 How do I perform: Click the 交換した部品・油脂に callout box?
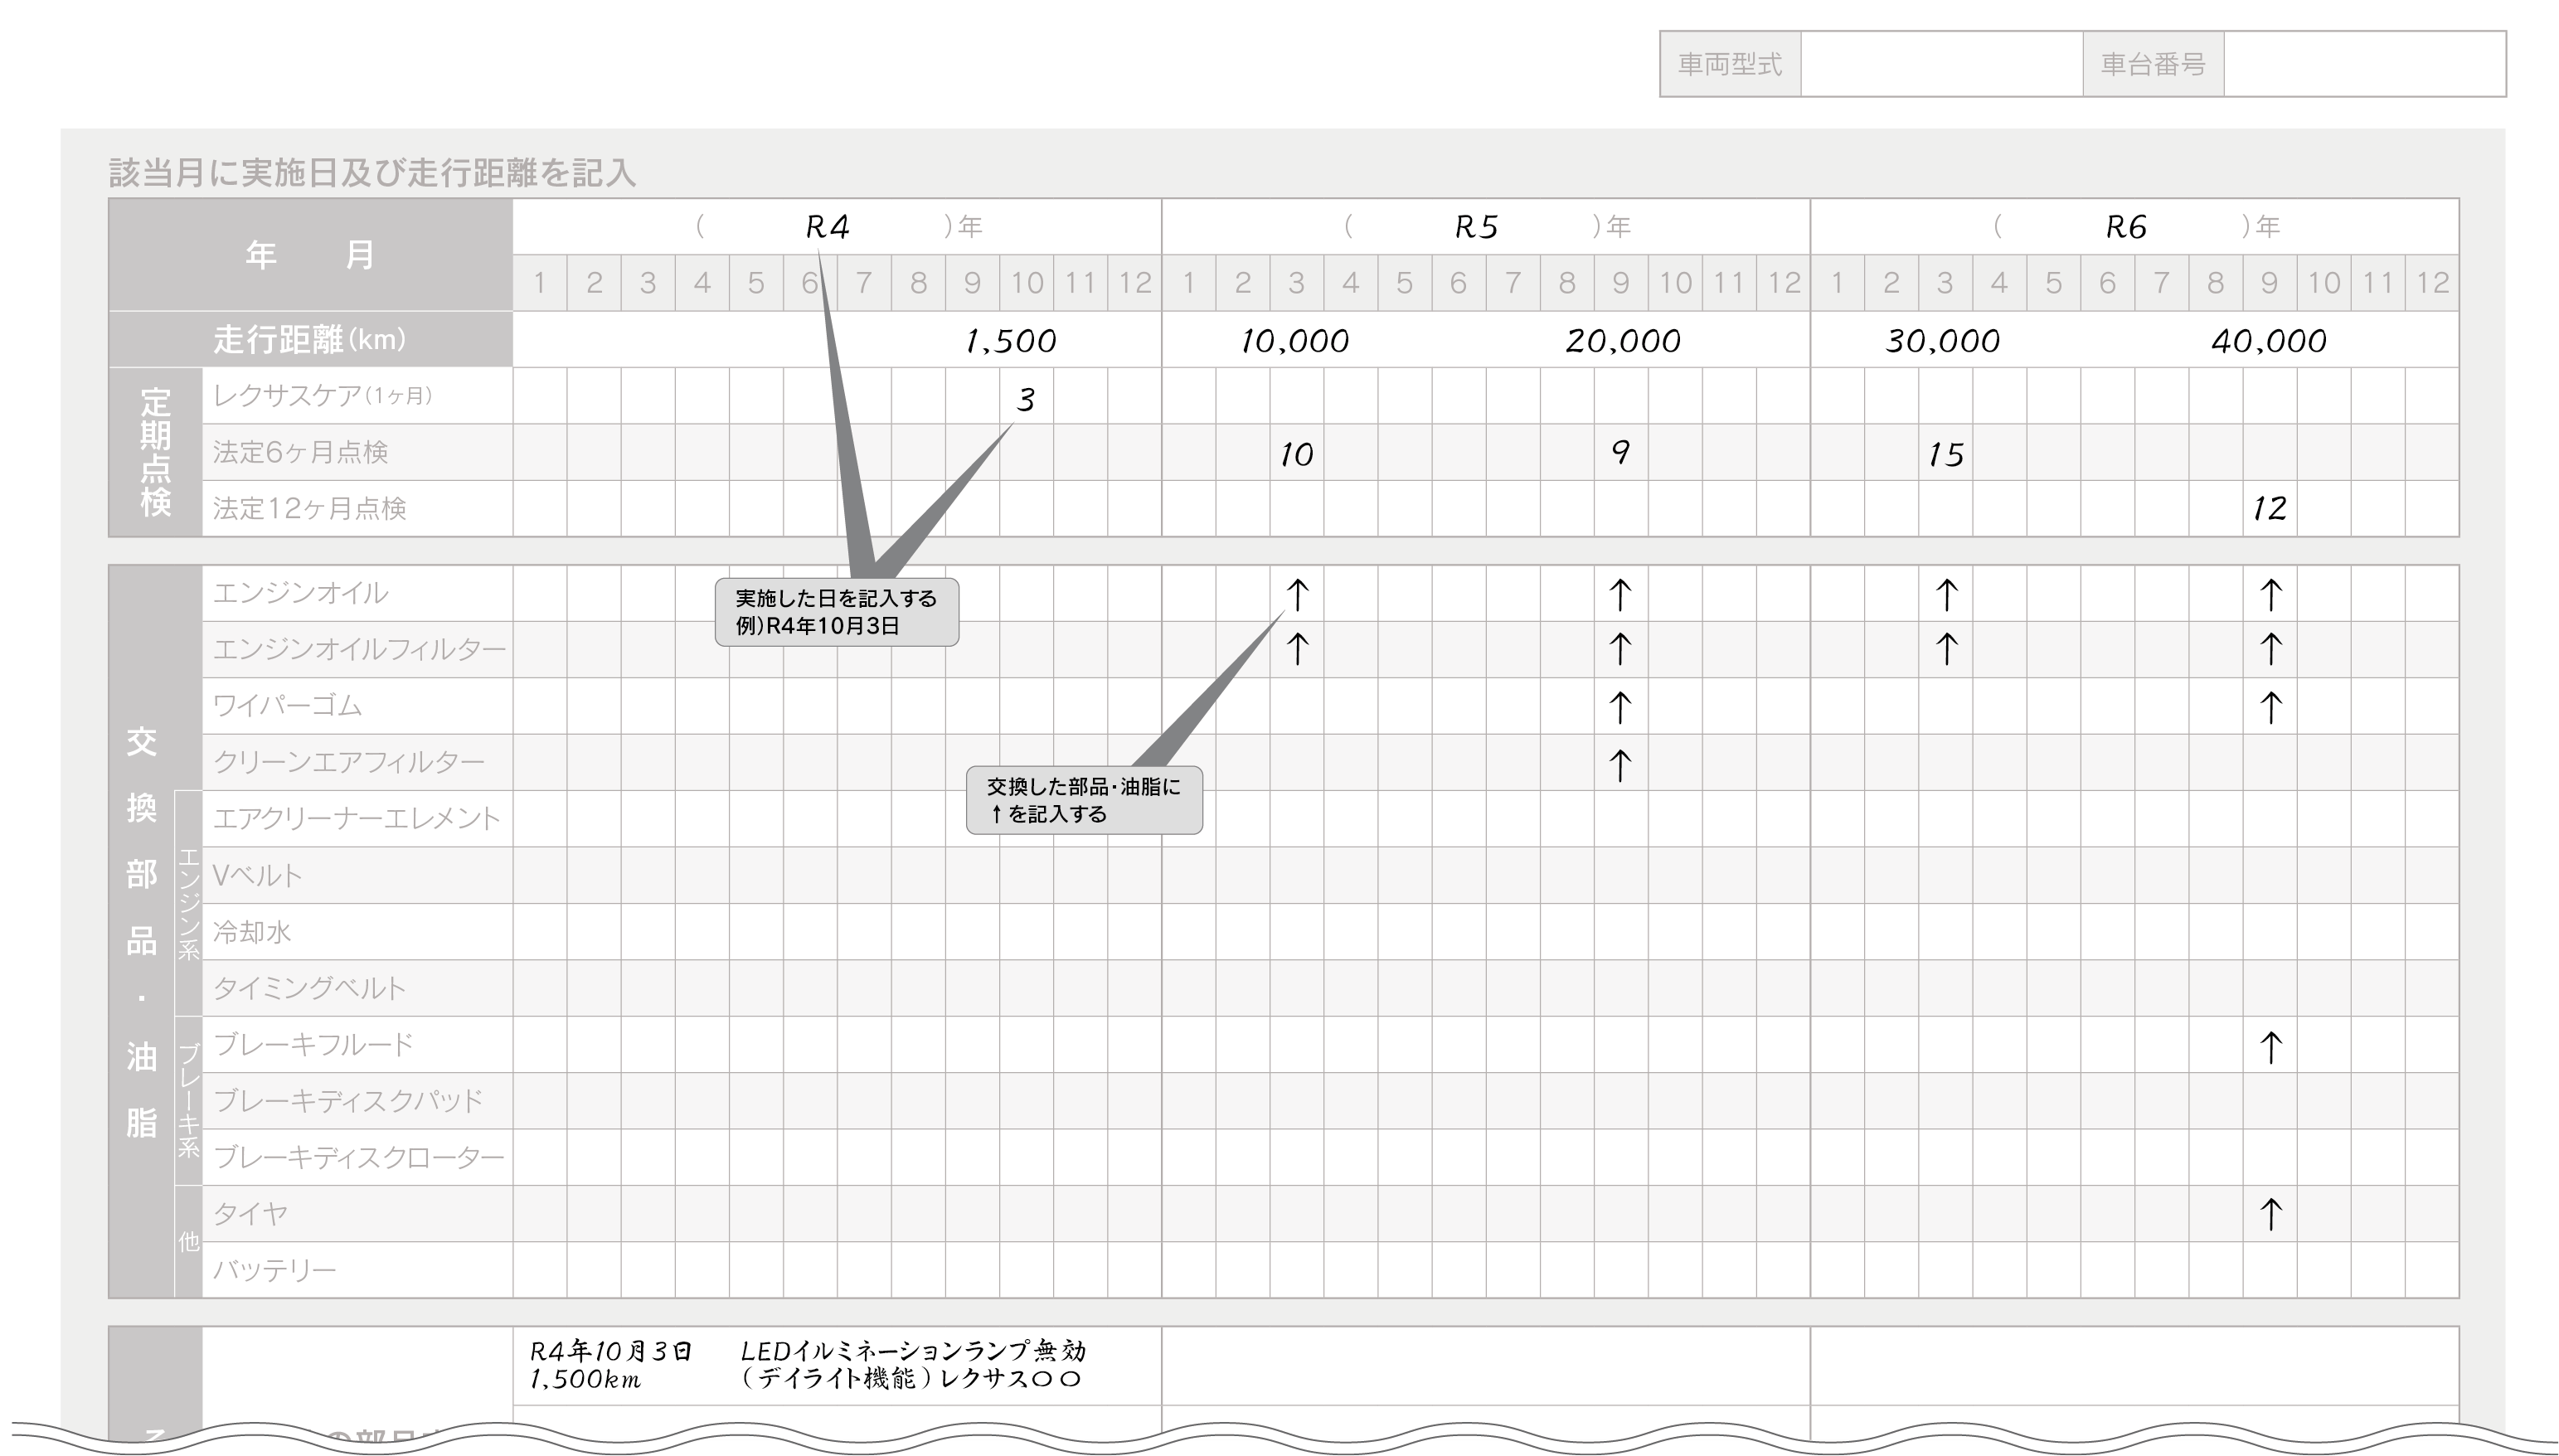[1083, 800]
